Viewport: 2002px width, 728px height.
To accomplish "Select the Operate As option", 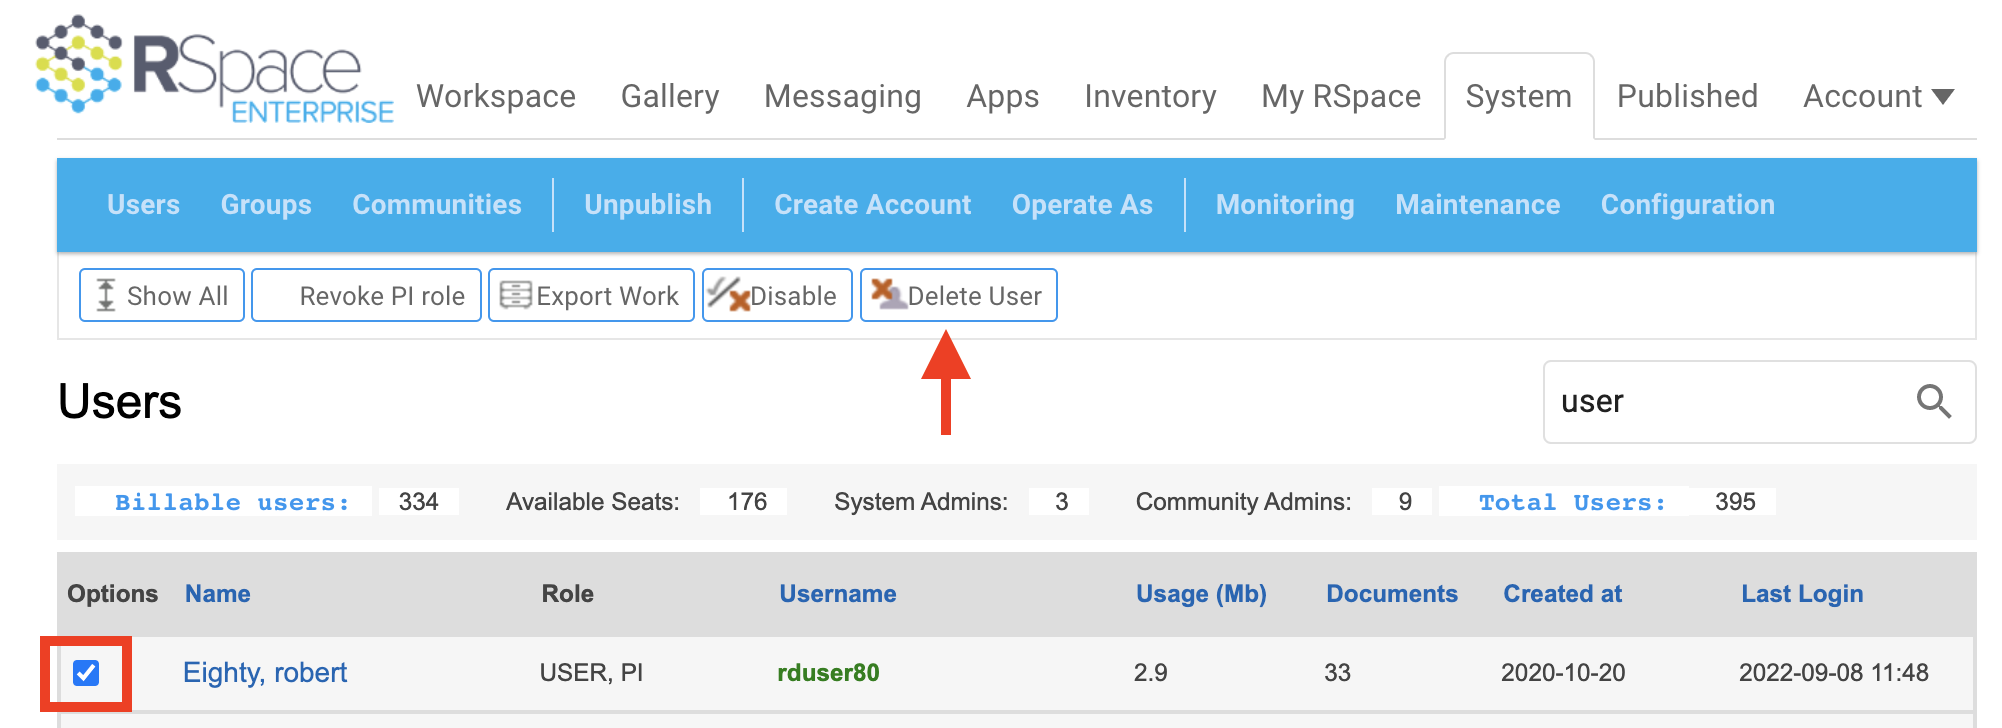I will [x=1082, y=204].
